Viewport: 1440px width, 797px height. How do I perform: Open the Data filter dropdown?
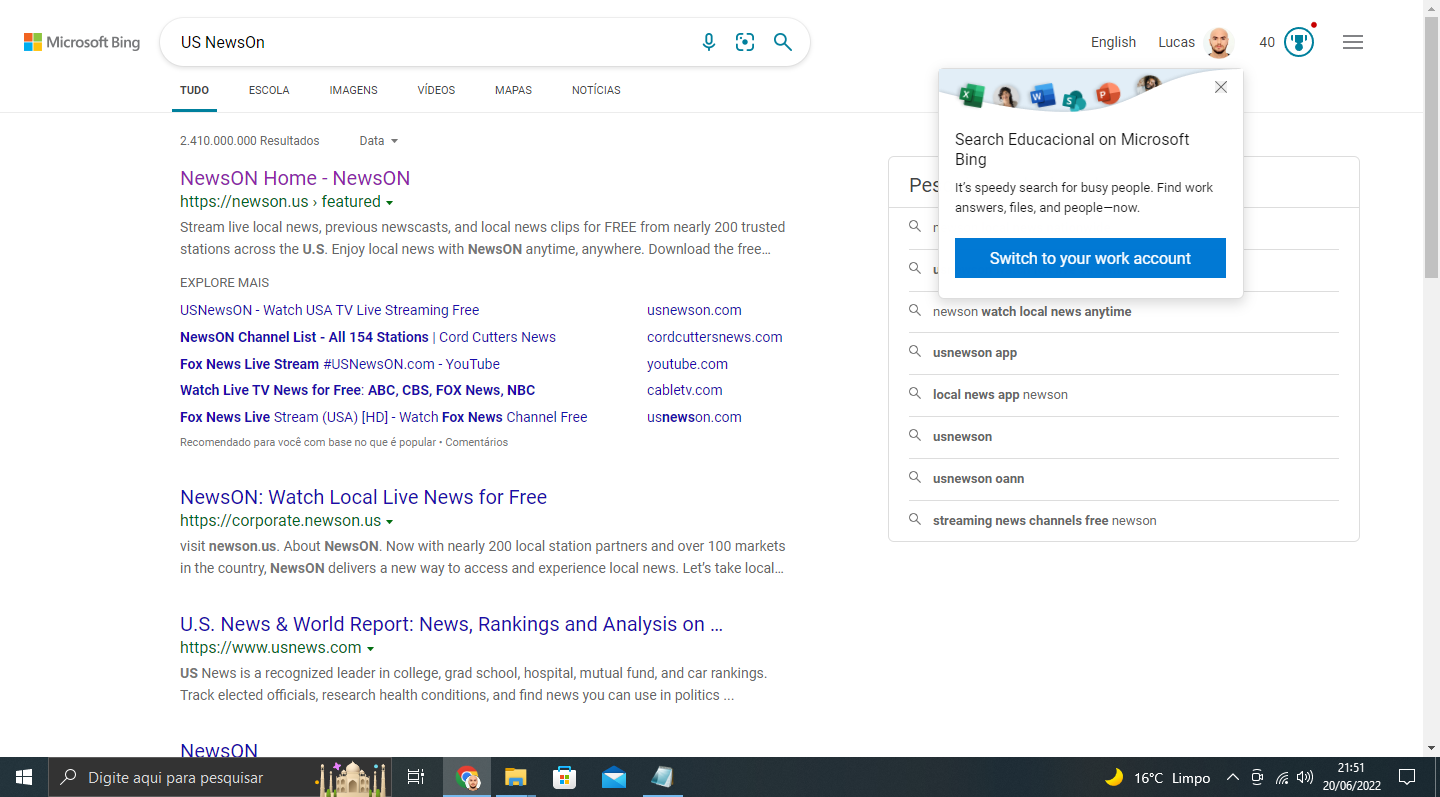tap(379, 141)
